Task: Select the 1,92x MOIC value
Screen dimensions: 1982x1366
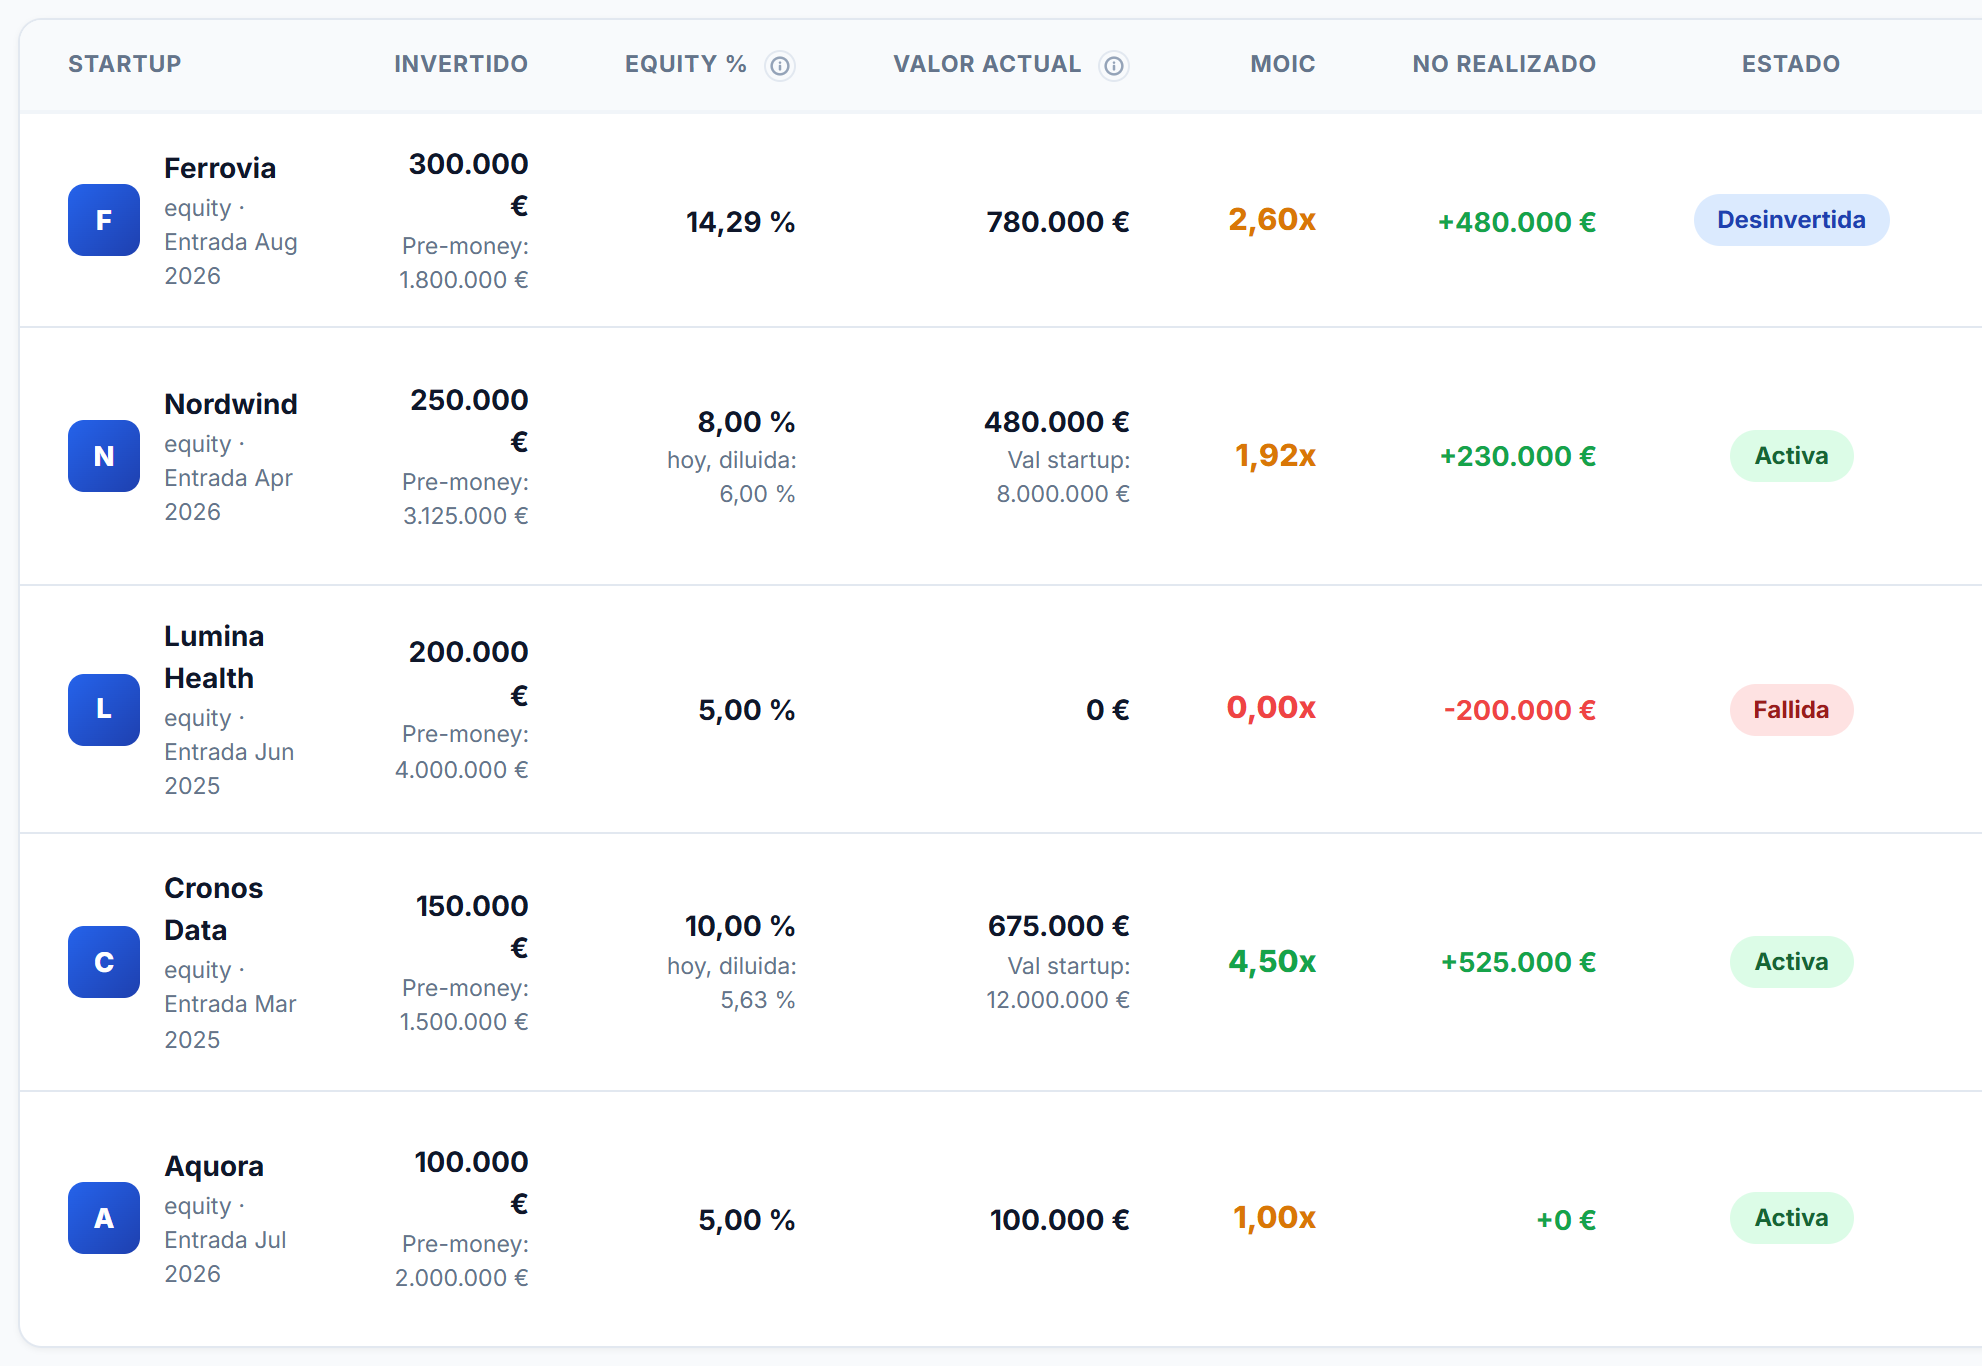Action: [x=1275, y=455]
